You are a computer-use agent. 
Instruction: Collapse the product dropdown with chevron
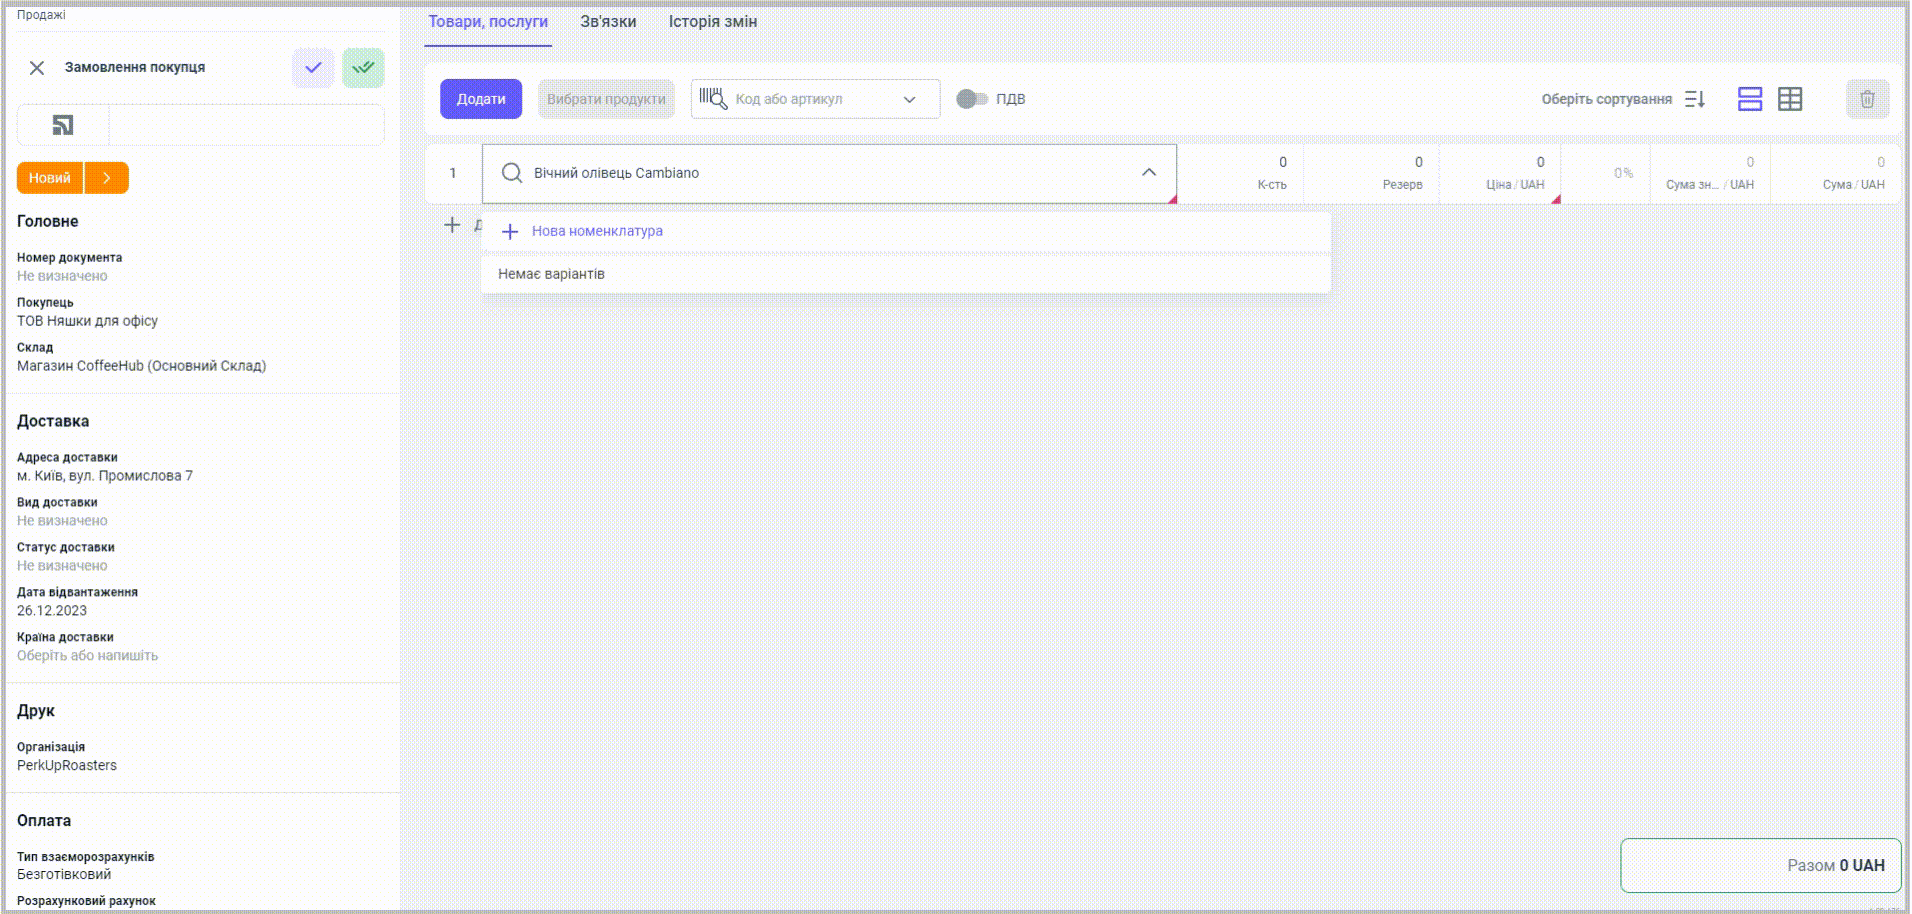1149,172
